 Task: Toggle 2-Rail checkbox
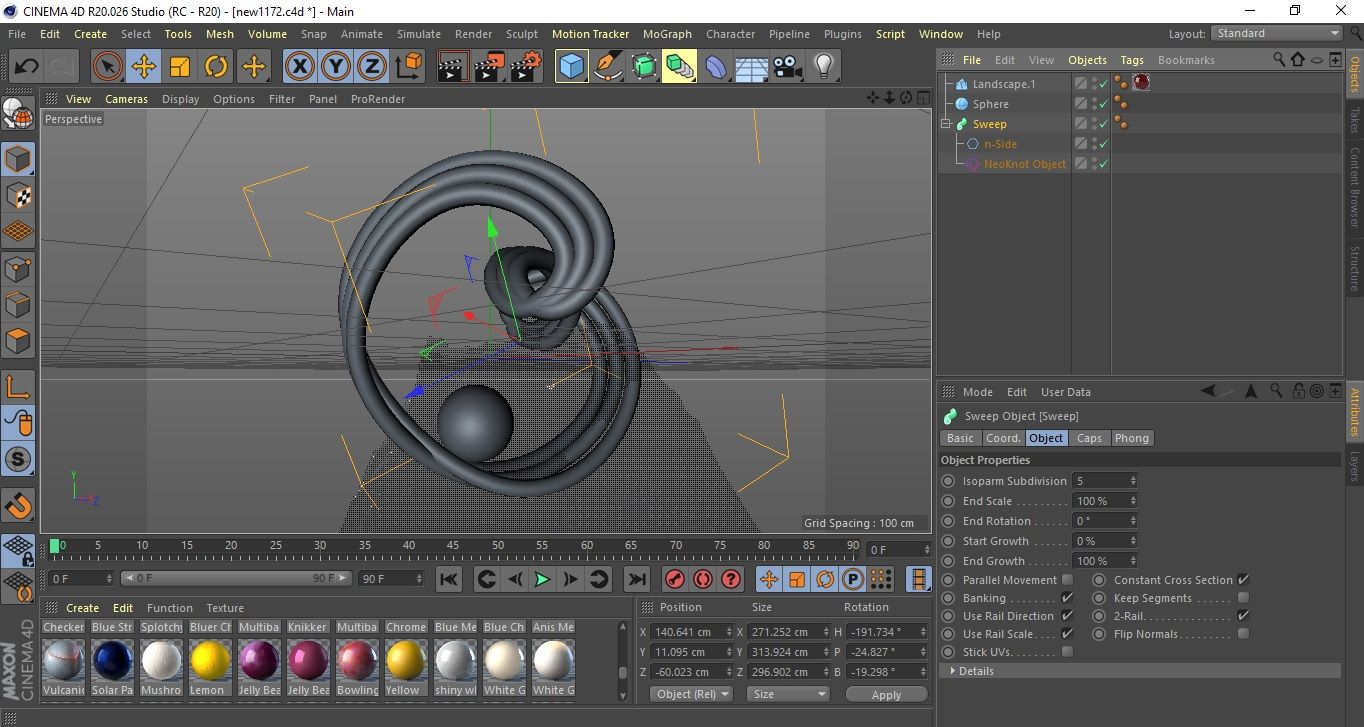click(1244, 616)
